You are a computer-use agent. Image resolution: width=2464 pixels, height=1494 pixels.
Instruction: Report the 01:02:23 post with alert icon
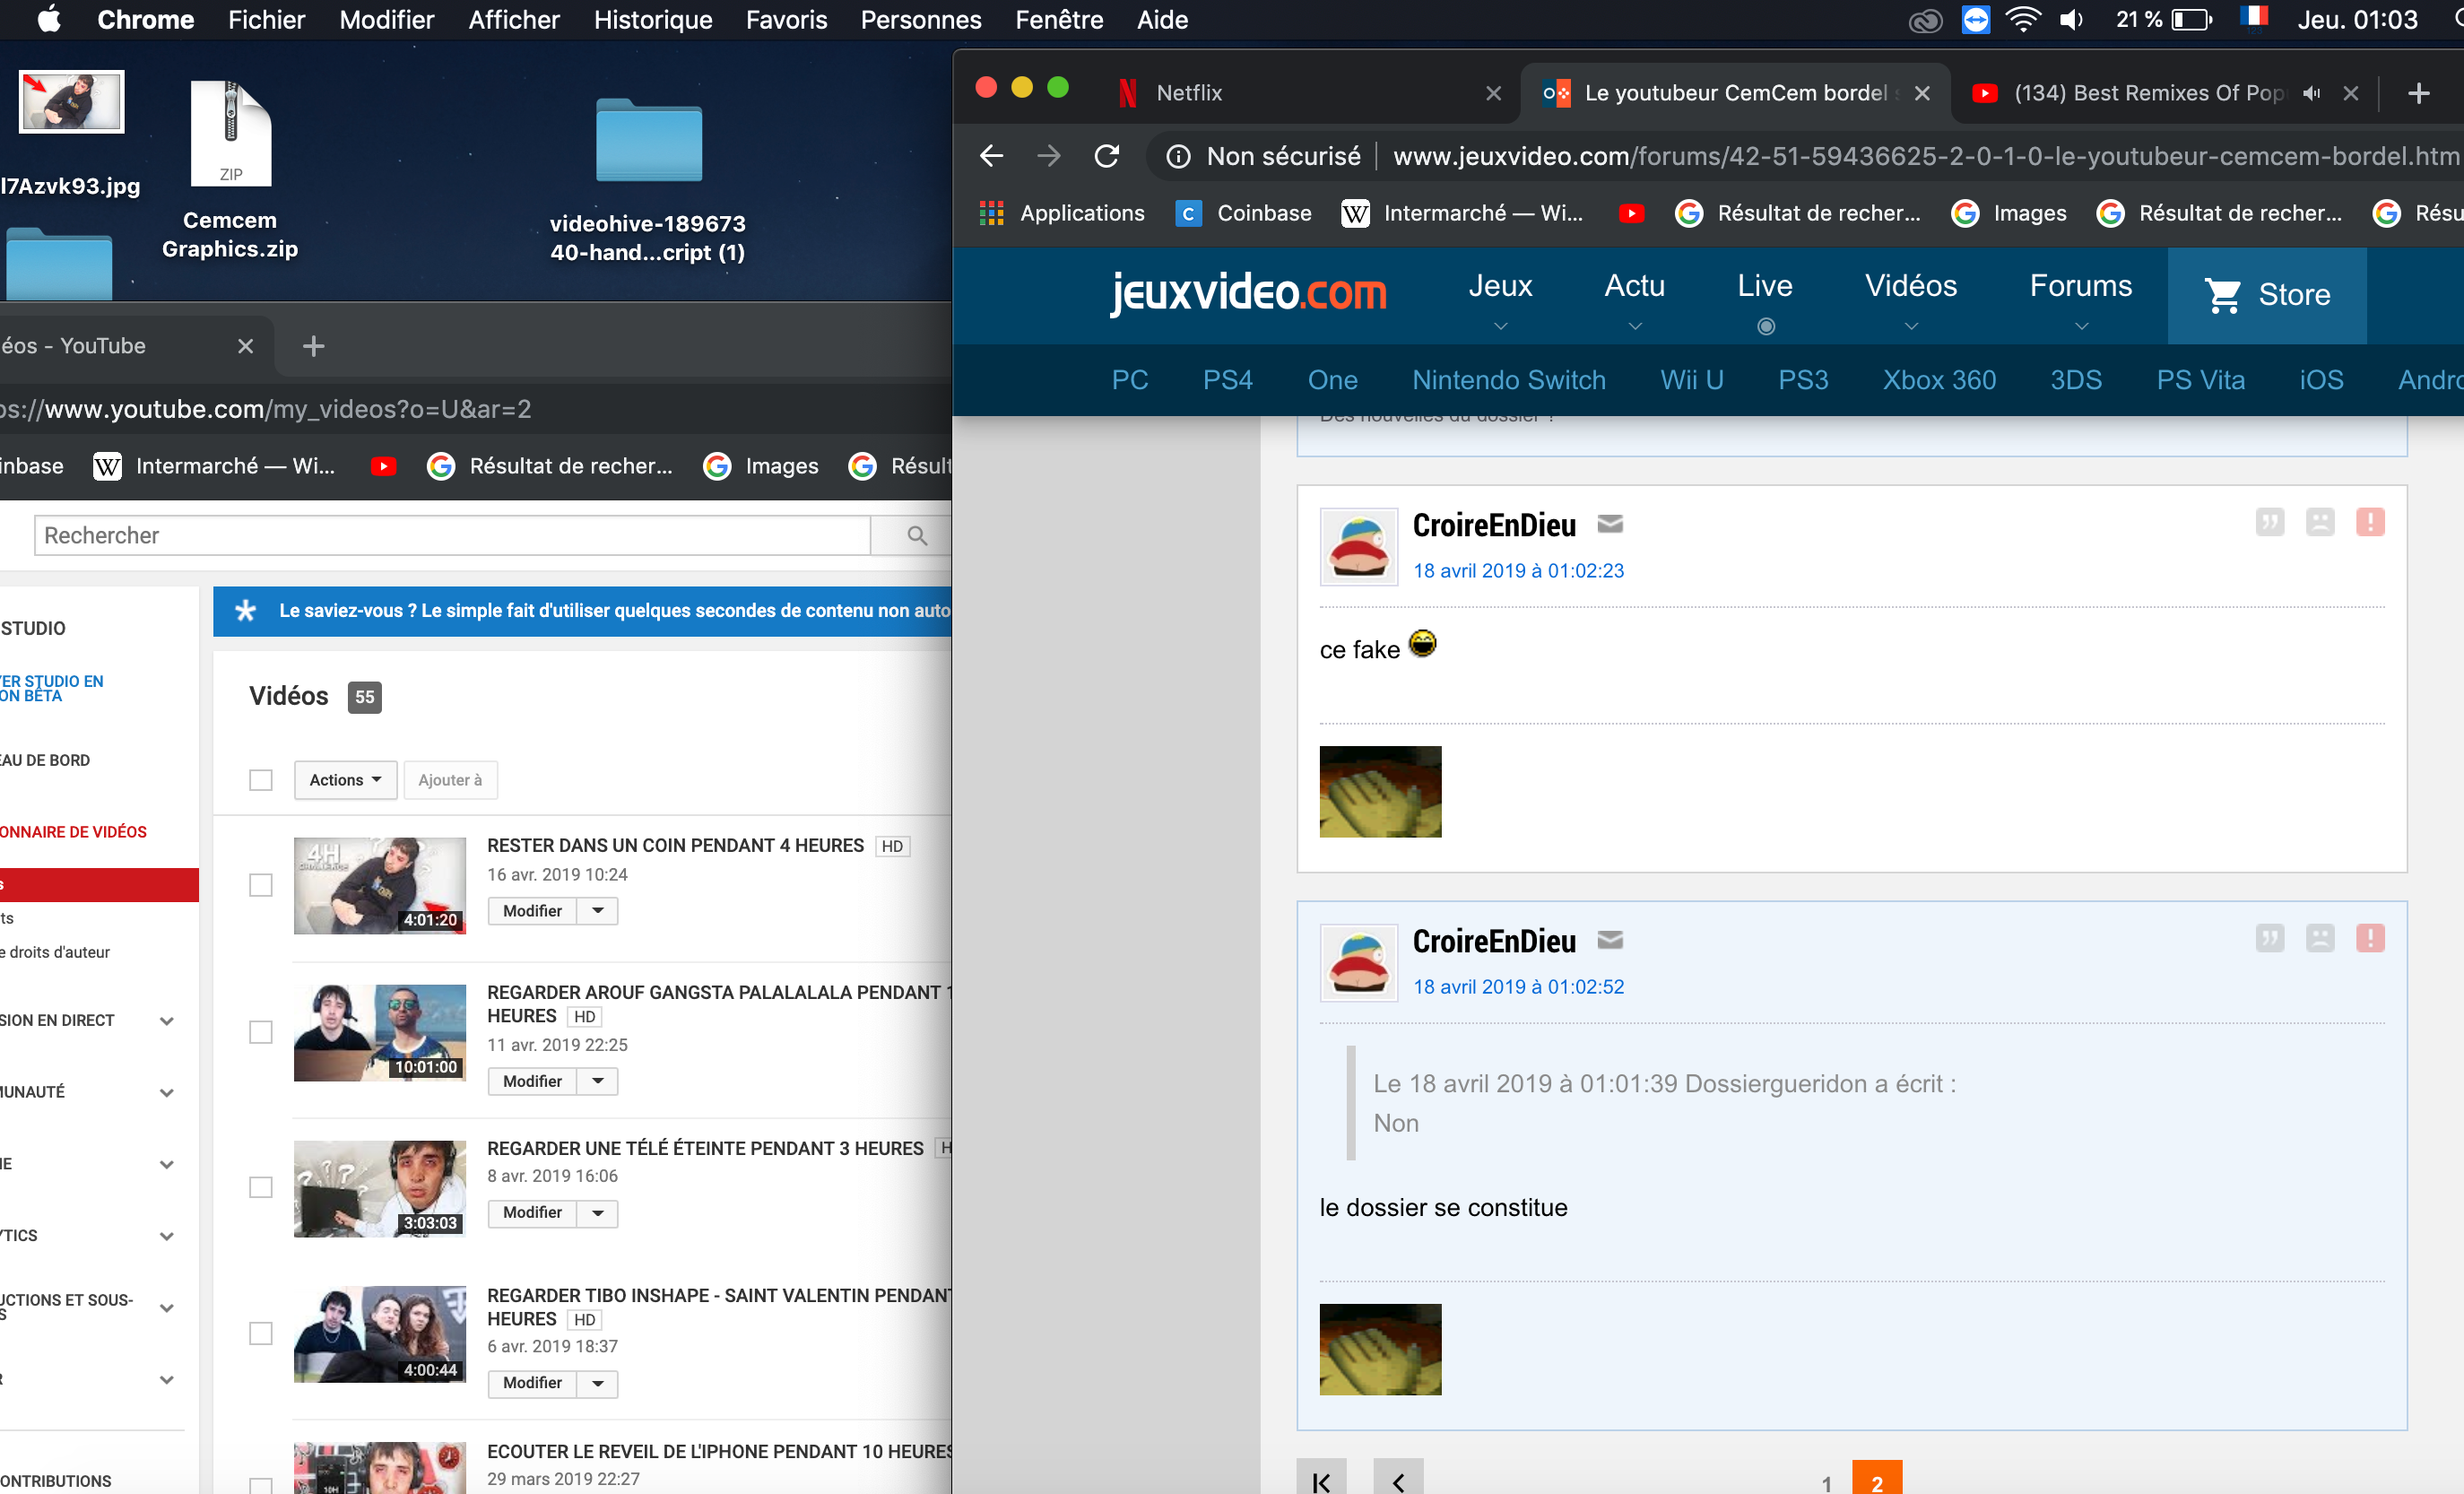click(x=2370, y=522)
